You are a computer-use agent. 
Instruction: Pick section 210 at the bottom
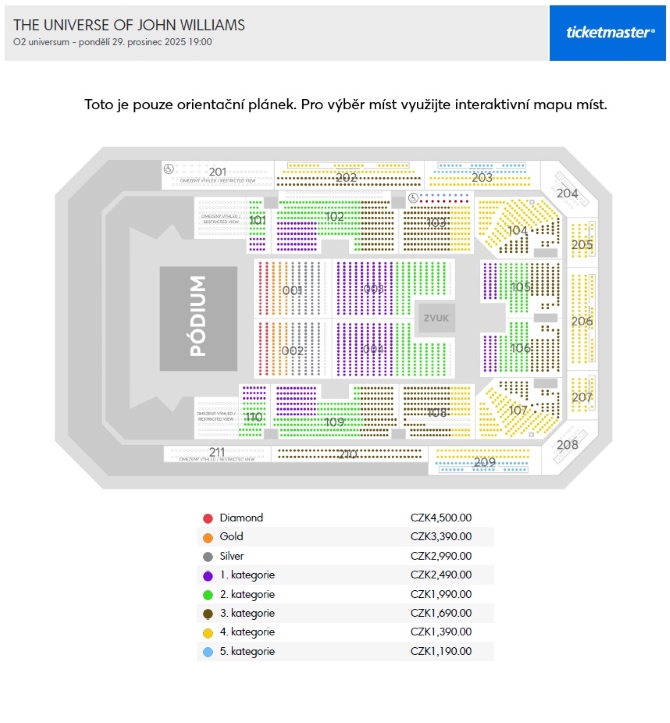click(x=349, y=454)
